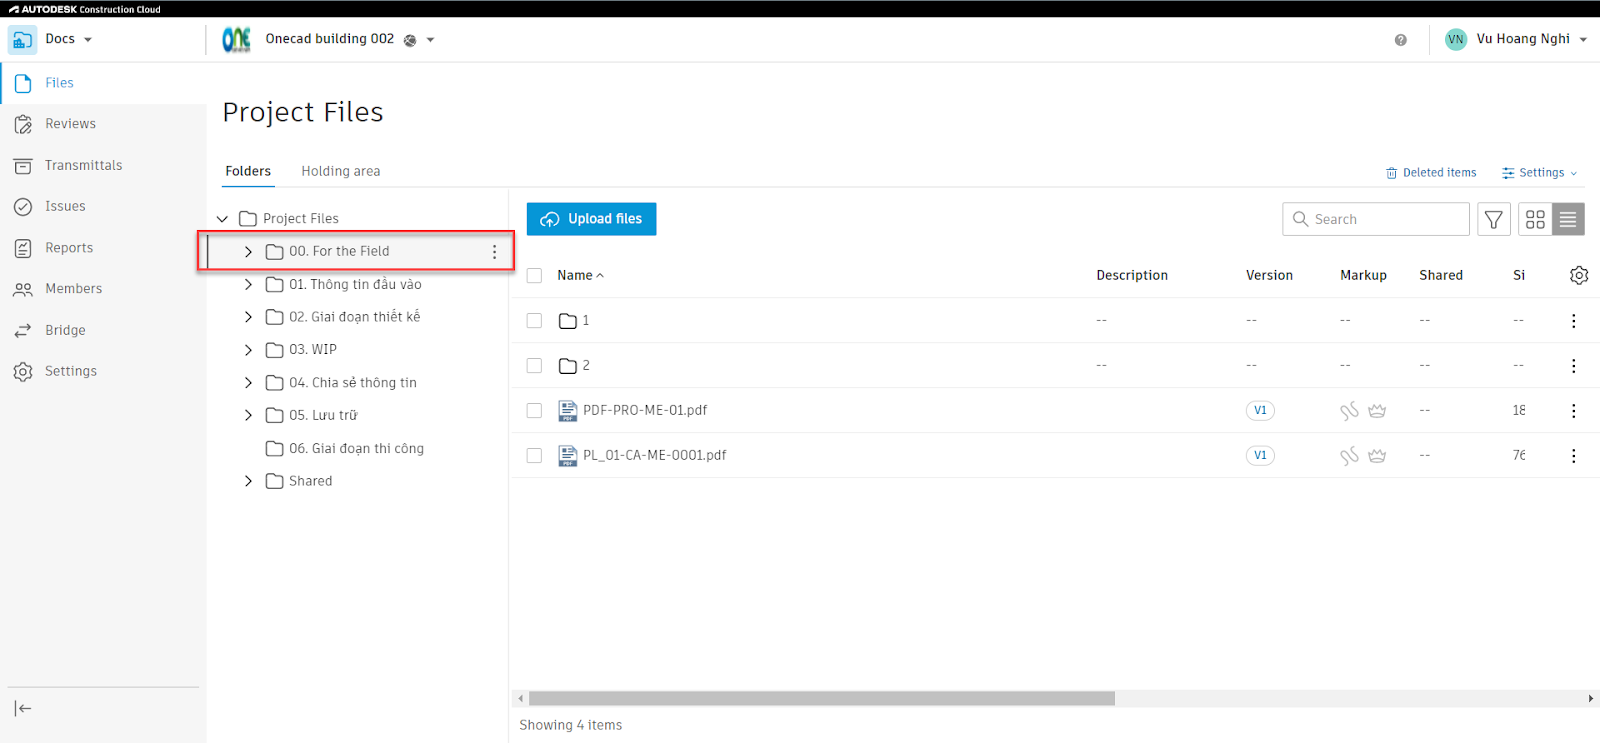Expand the 03. WIP folder

click(248, 350)
